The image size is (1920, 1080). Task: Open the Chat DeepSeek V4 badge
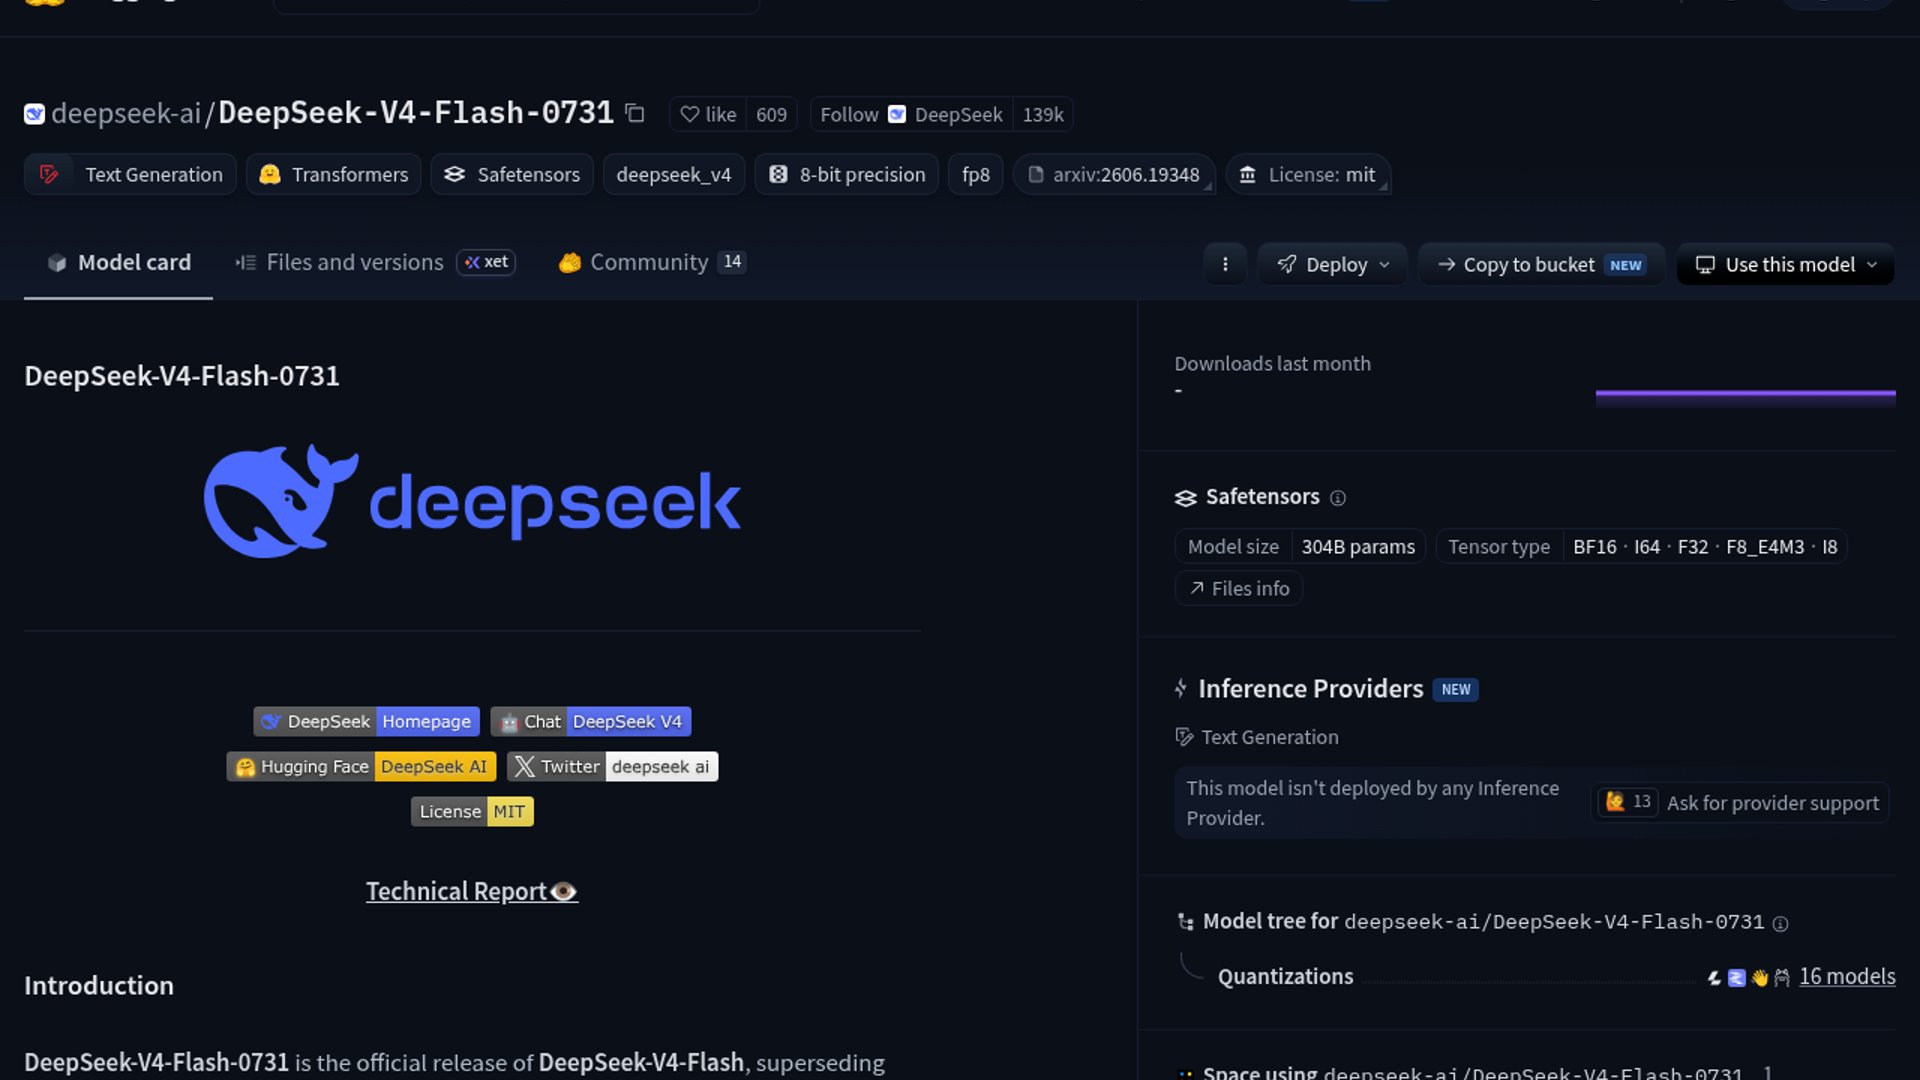[590, 721]
